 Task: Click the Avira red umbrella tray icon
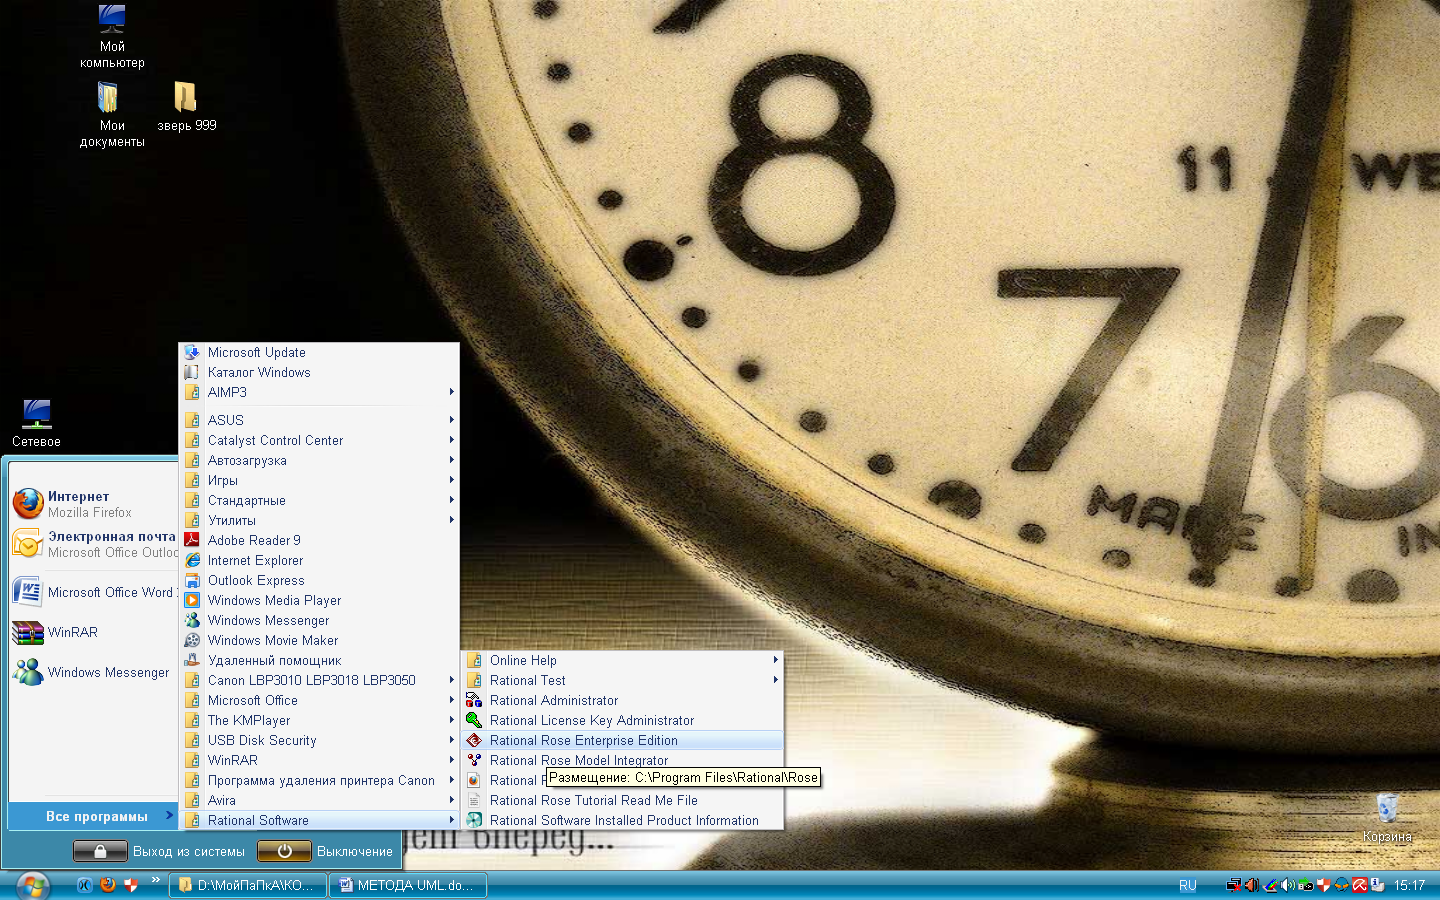pyautogui.click(x=1359, y=885)
